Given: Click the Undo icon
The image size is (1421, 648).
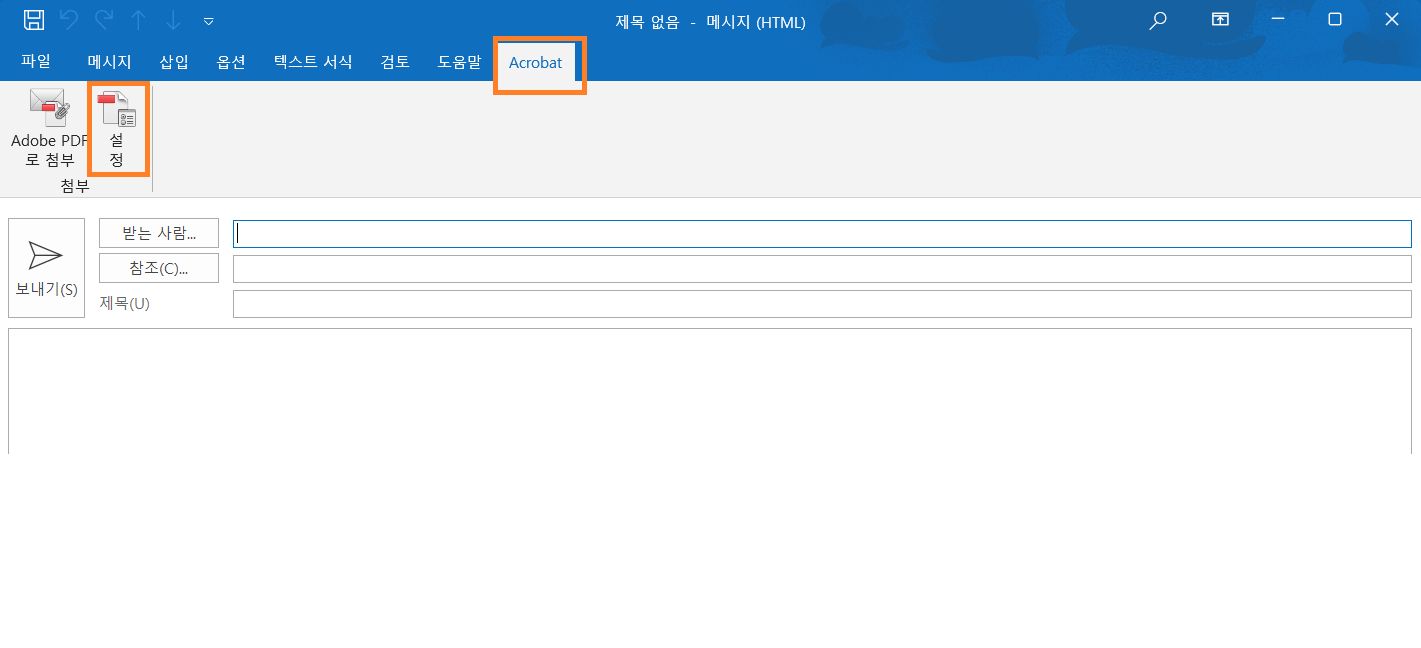Looking at the screenshot, I should click(x=67, y=20).
